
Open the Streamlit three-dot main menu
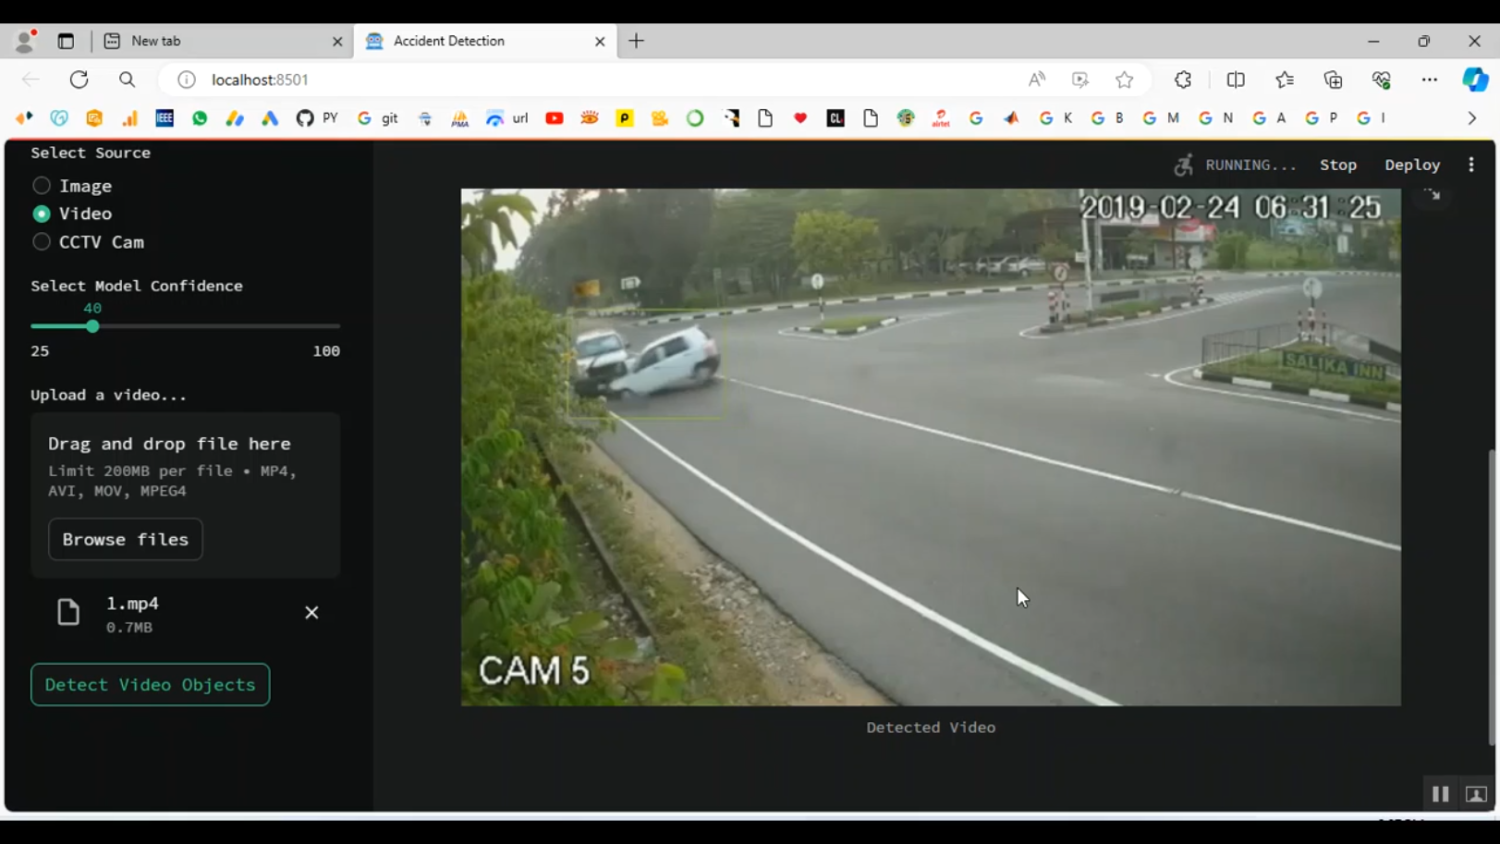(x=1471, y=165)
